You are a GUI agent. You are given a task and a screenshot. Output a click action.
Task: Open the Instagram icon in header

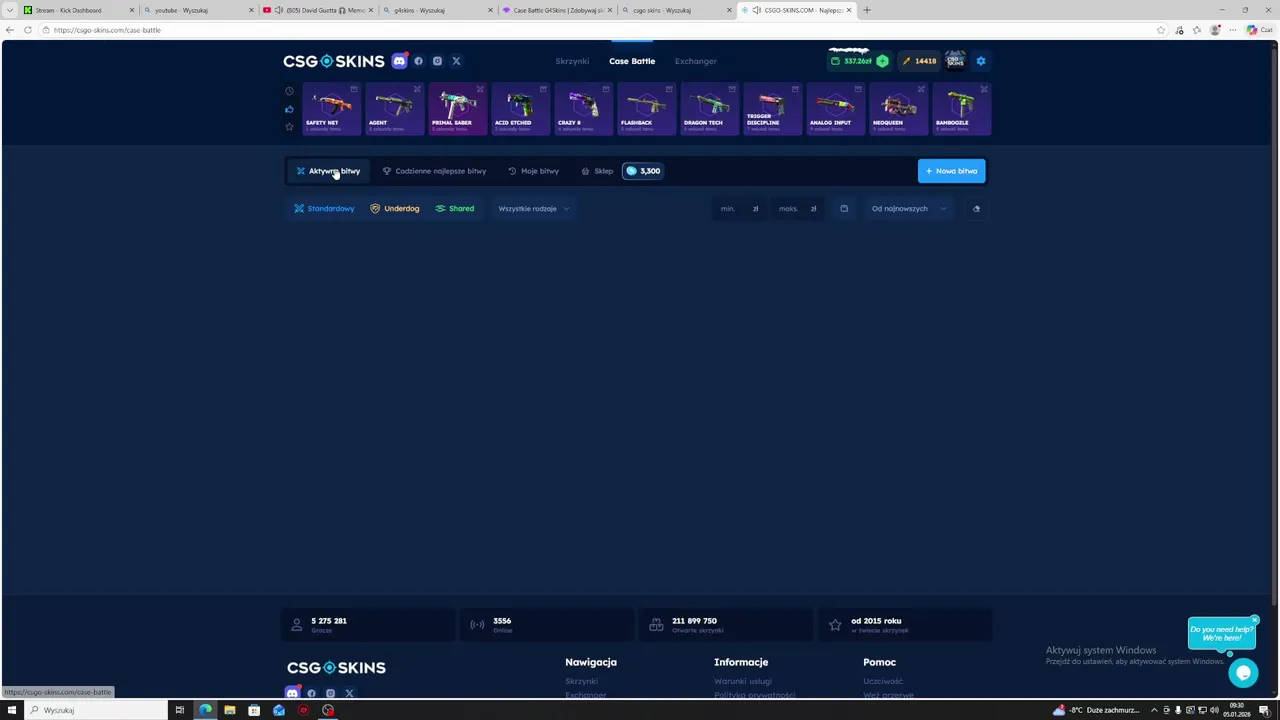437,61
